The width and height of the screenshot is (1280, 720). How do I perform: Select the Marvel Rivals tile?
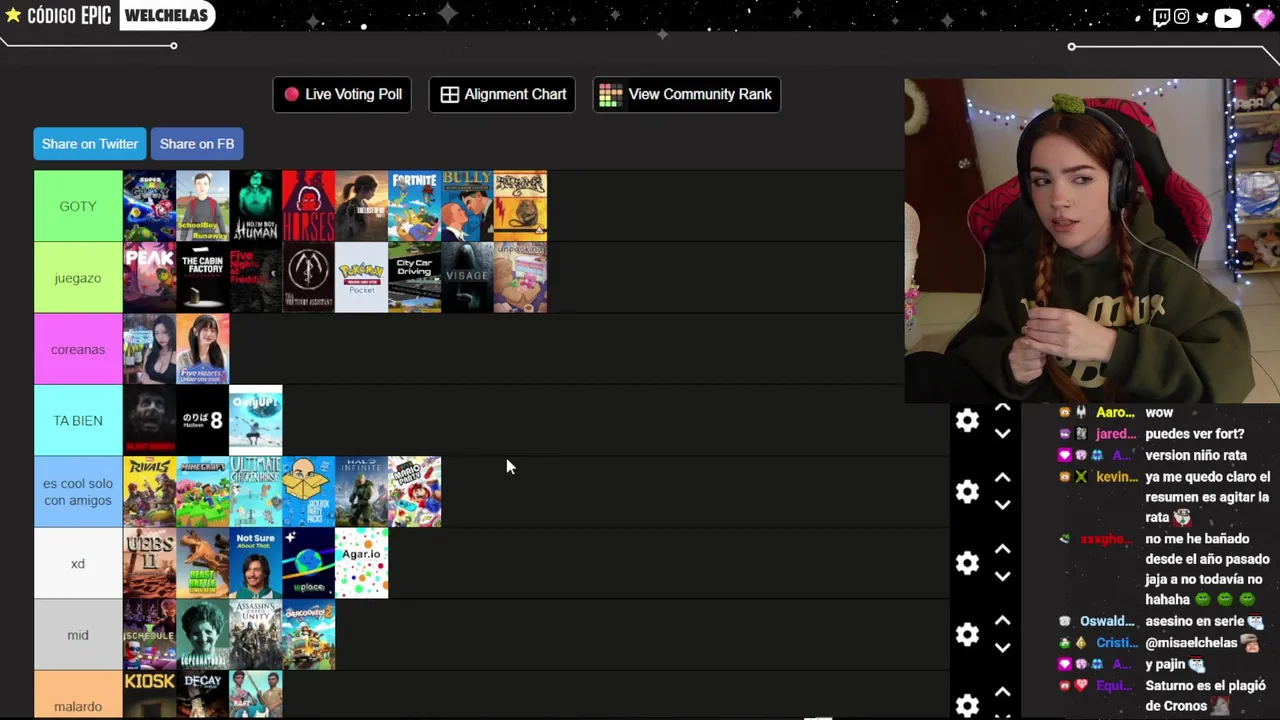click(149, 492)
